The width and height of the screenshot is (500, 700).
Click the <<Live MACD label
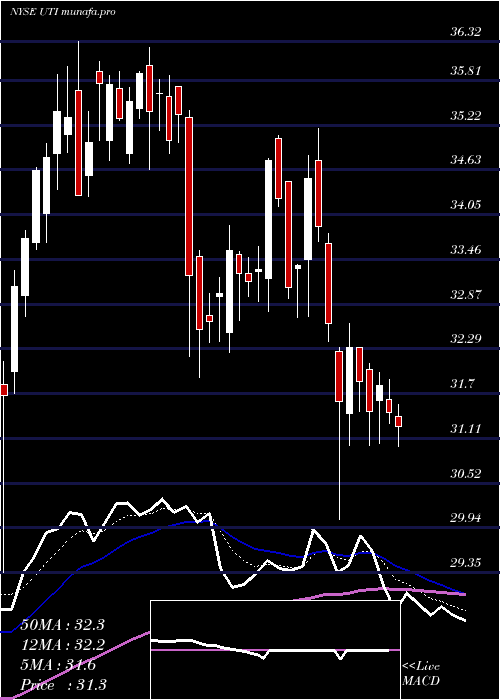[x=421, y=673]
